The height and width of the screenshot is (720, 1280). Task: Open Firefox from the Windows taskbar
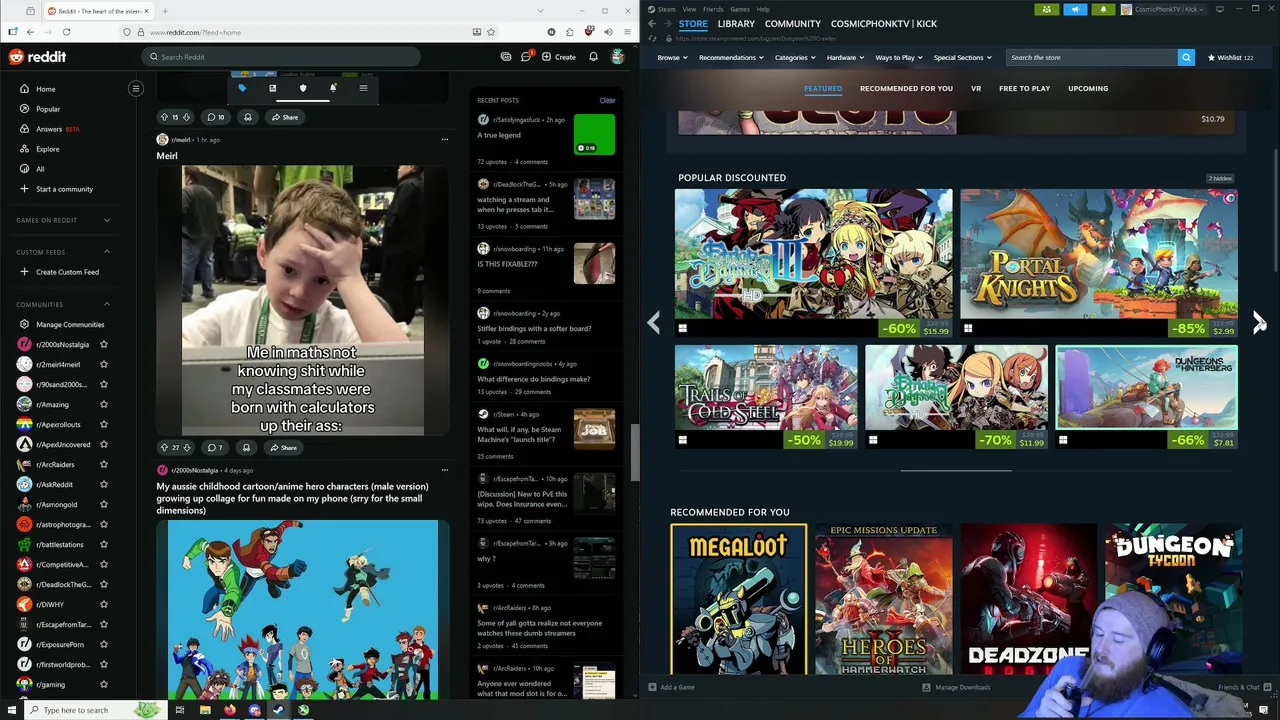[229, 710]
